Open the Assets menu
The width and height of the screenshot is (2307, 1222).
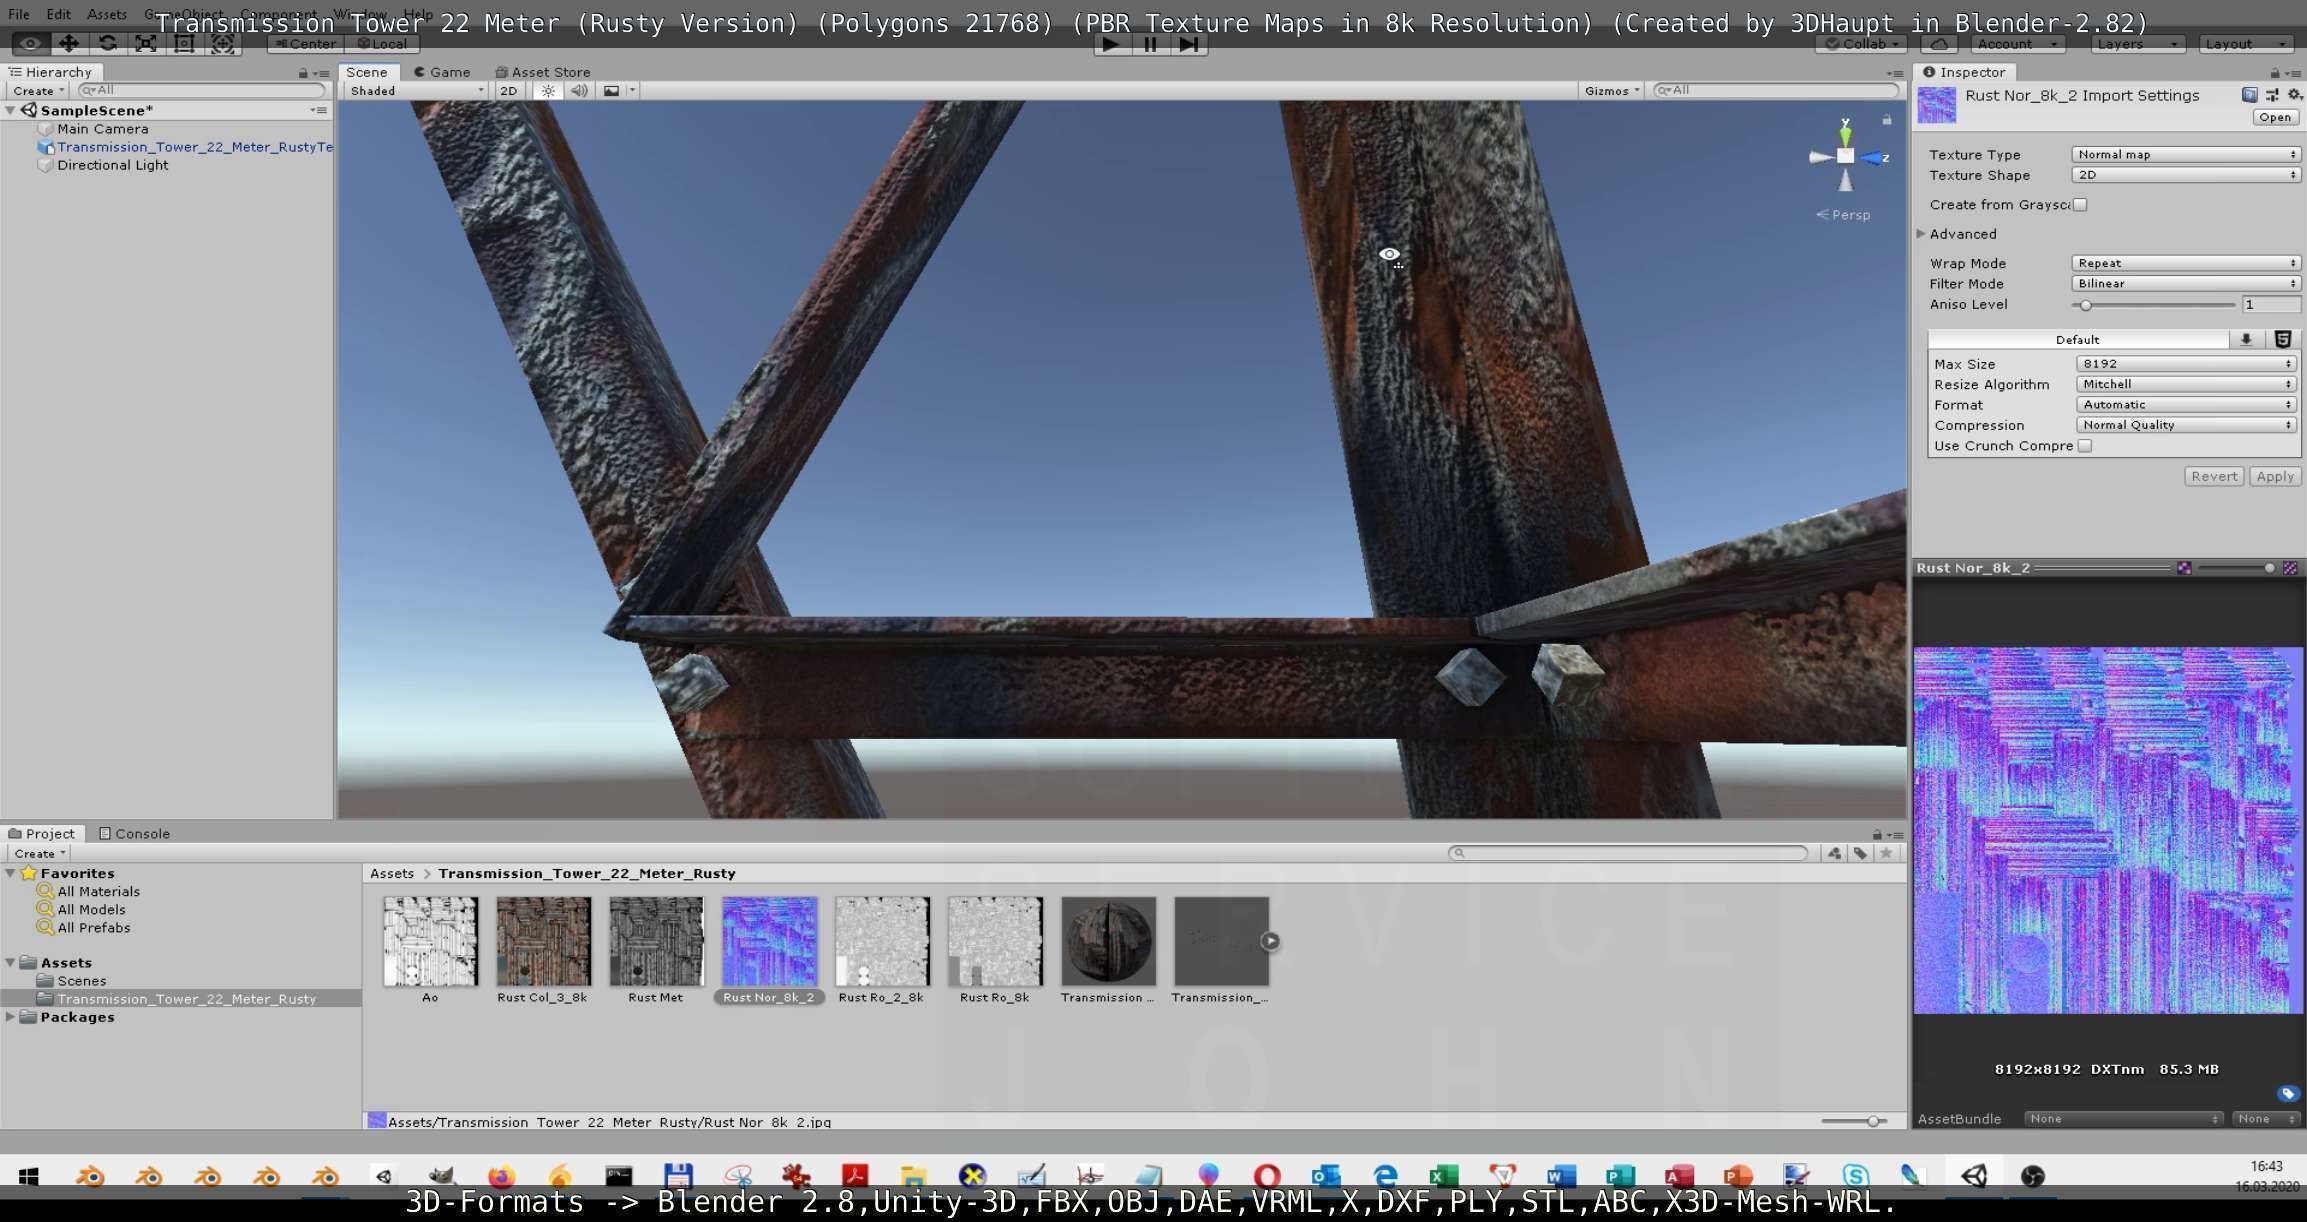tap(107, 14)
